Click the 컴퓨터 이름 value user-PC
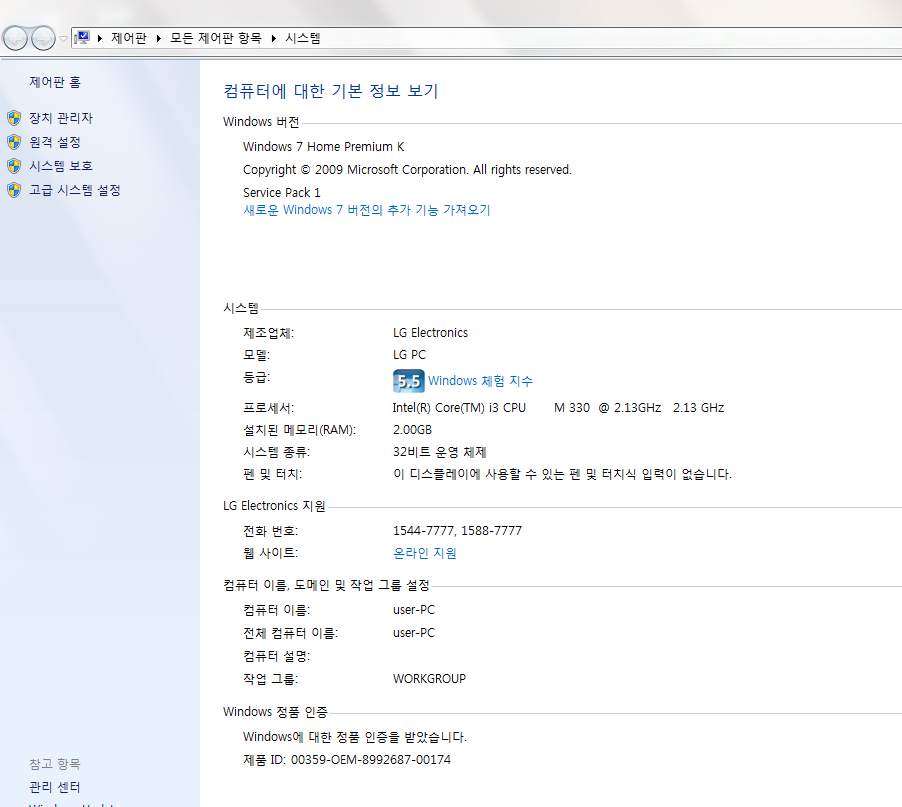 tap(414, 610)
